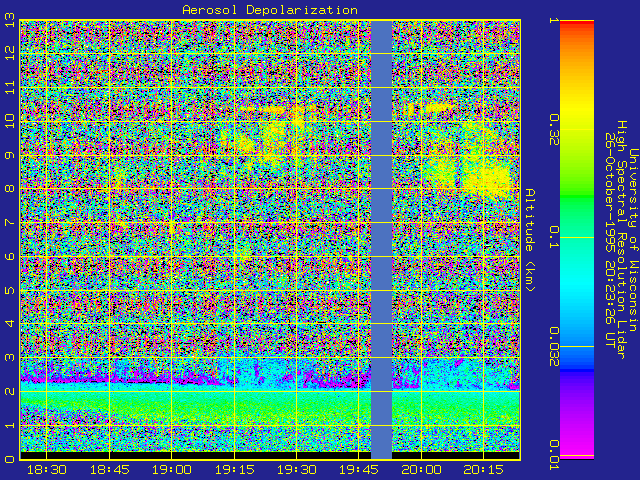Image resolution: width=640 pixels, height=480 pixels.
Task: Click the colorbar value 0.032 label
Action: click(554, 347)
